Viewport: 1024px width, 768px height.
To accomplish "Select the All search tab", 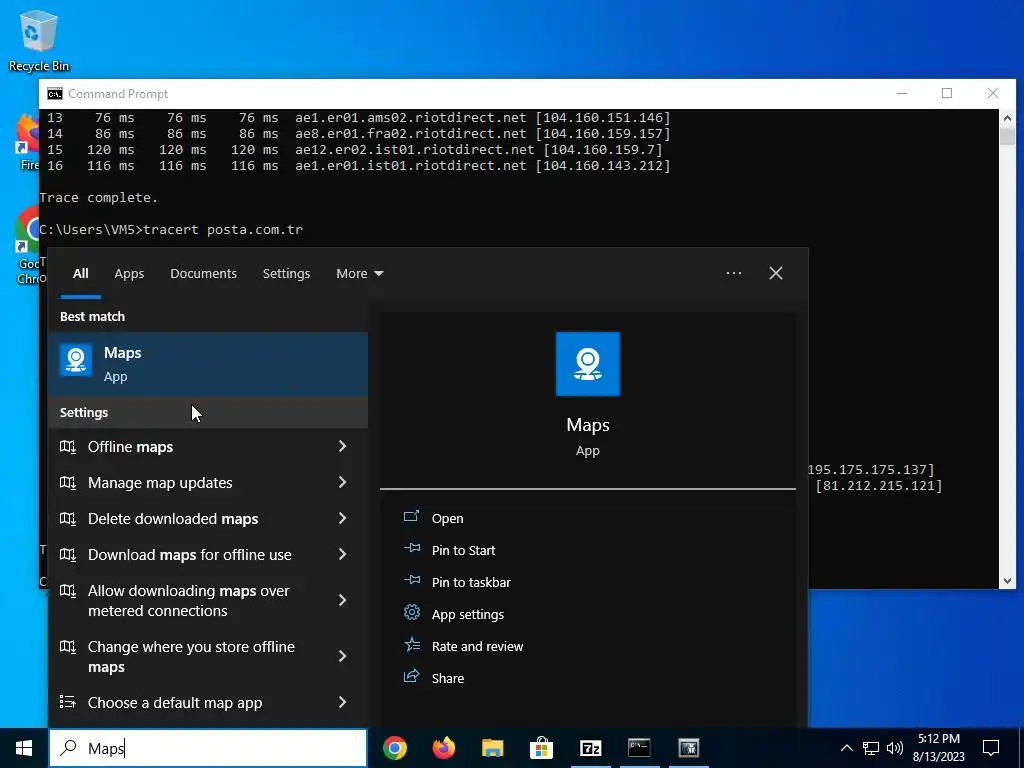I will pos(80,274).
